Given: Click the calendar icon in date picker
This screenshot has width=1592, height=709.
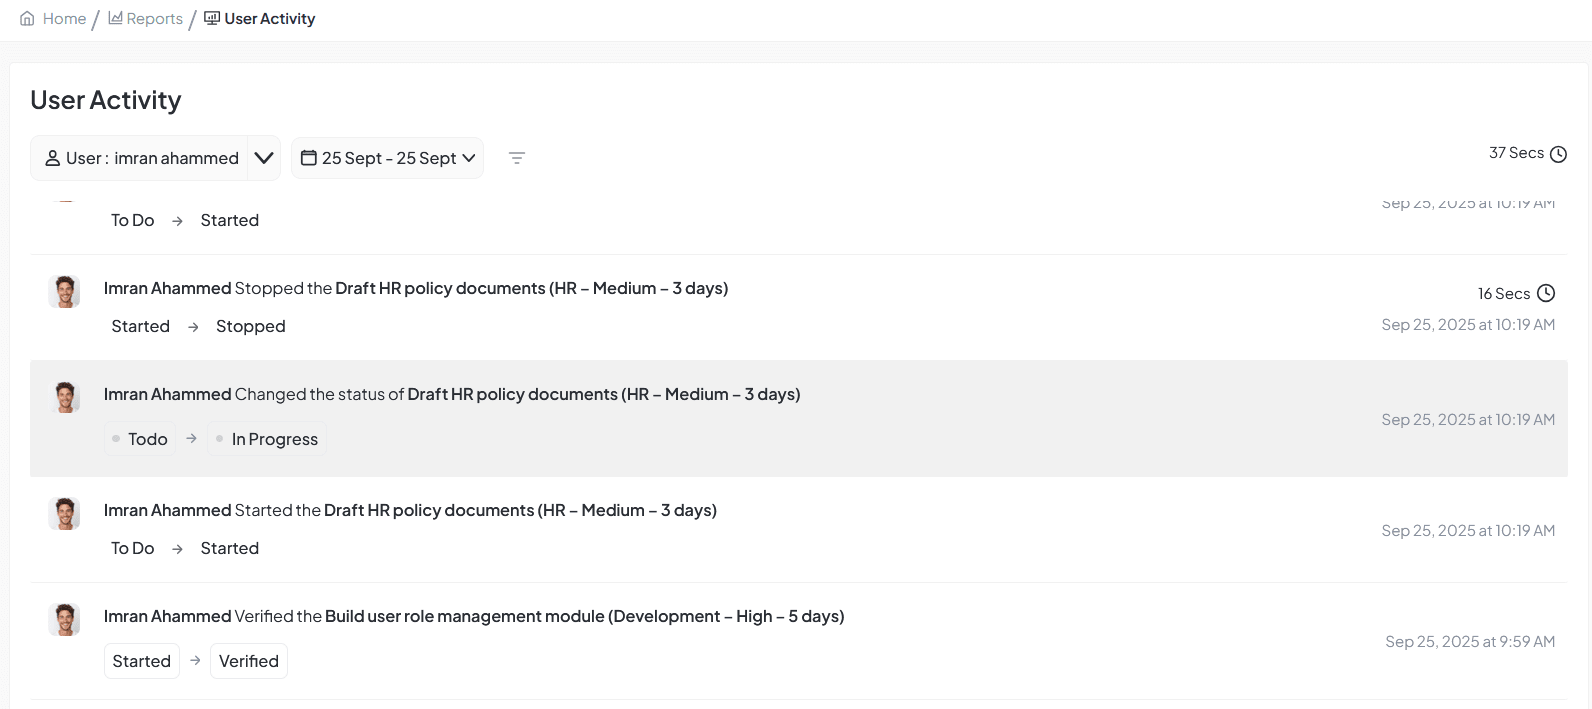Looking at the screenshot, I should (x=309, y=158).
